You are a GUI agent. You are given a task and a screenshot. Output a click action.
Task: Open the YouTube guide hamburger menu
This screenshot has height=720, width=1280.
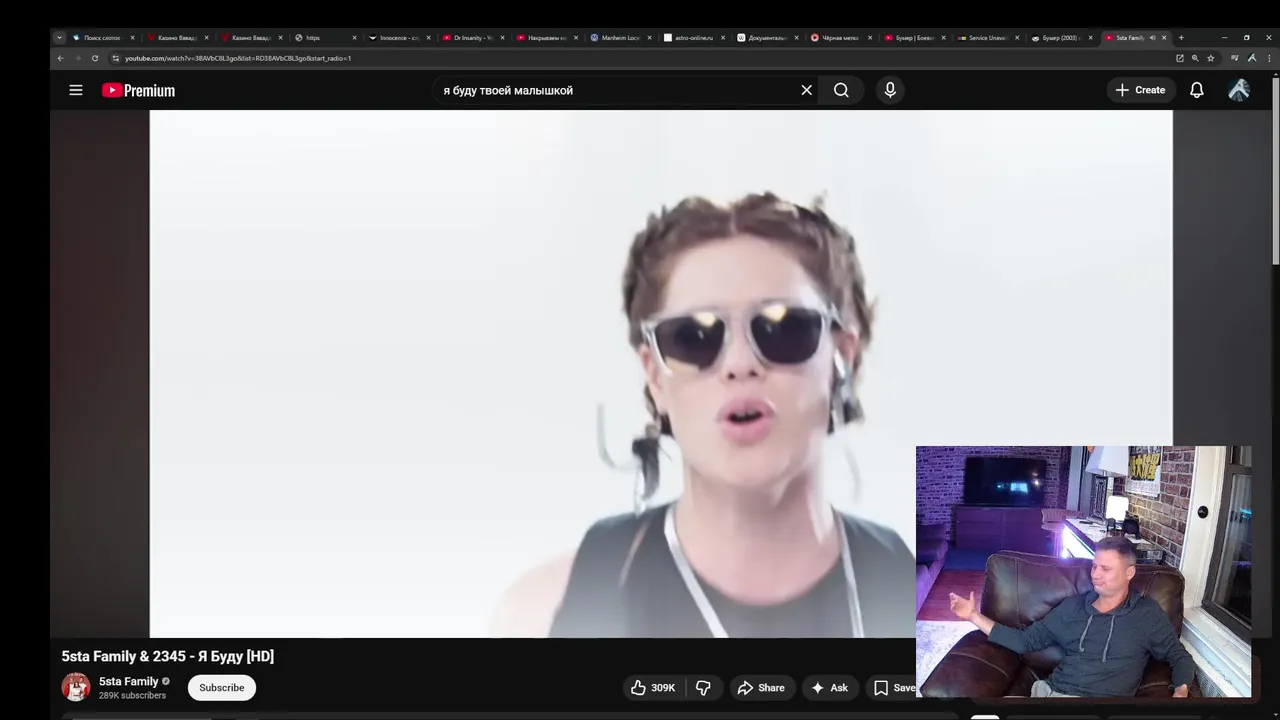(x=75, y=90)
